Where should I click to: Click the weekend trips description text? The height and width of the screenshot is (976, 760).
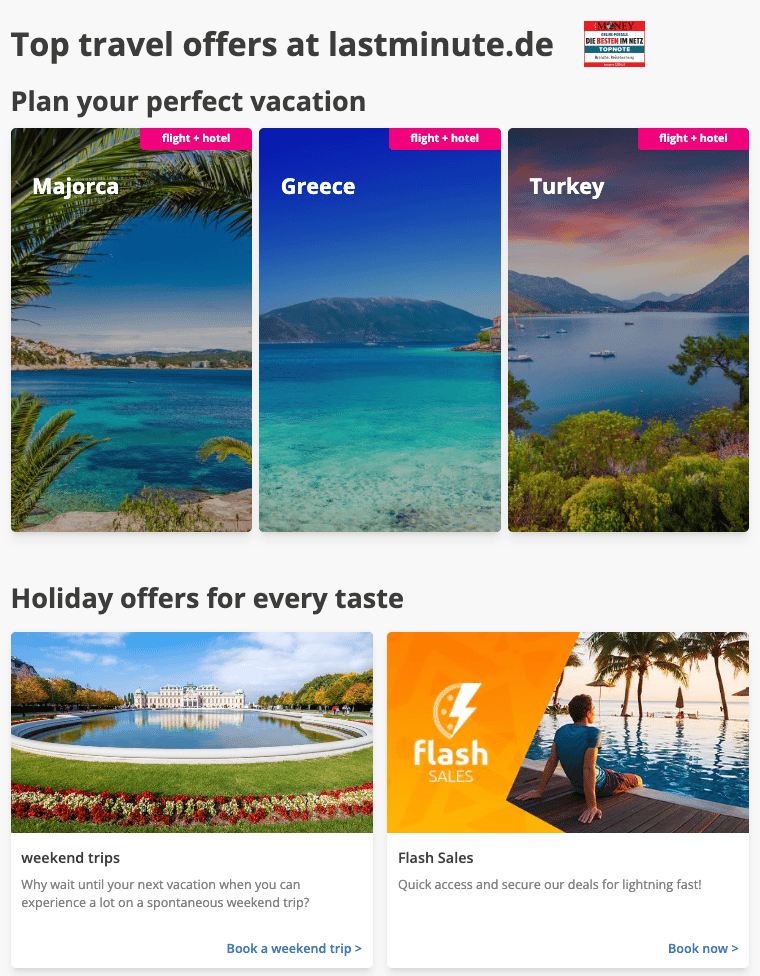point(165,893)
